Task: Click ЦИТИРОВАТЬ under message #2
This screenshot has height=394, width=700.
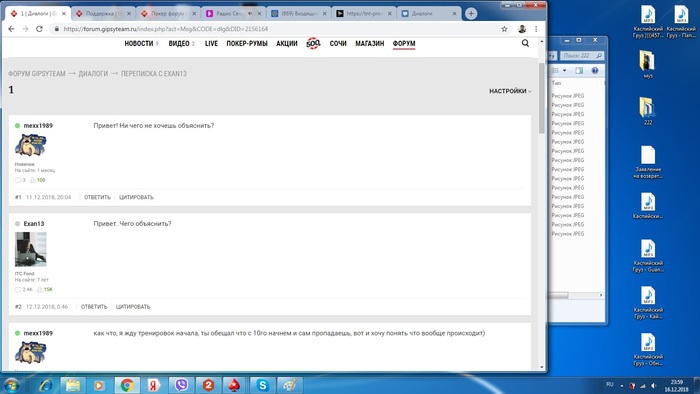Action: coord(133,307)
